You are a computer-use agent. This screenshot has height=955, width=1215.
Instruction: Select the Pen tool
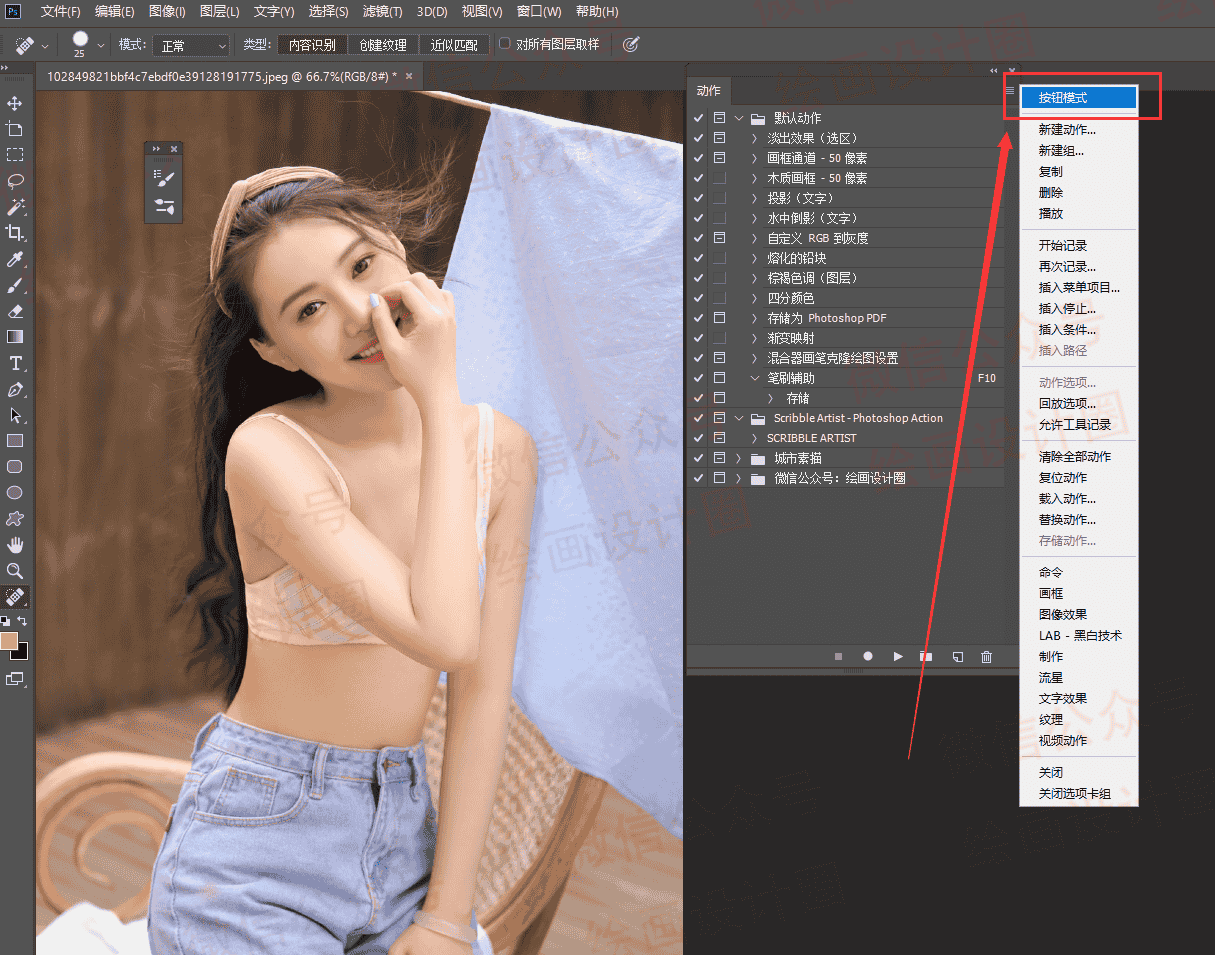(15, 389)
